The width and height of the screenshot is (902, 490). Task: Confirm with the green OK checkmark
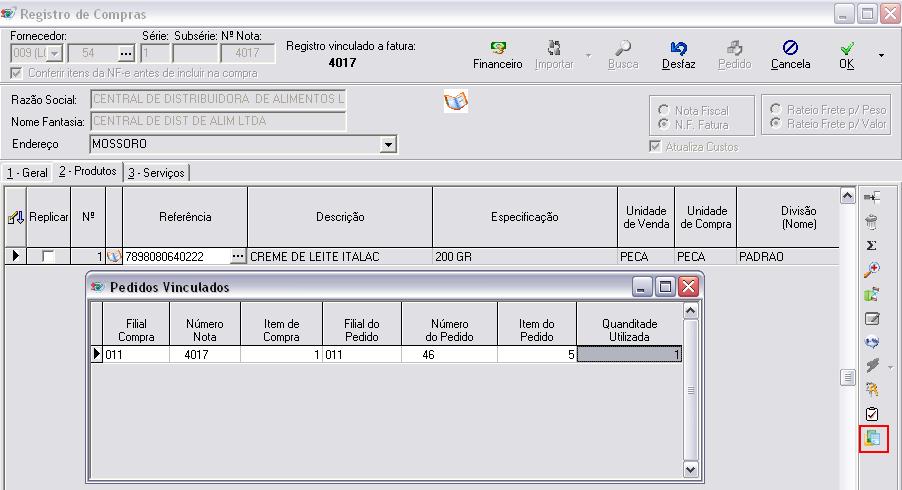point(846,54)
